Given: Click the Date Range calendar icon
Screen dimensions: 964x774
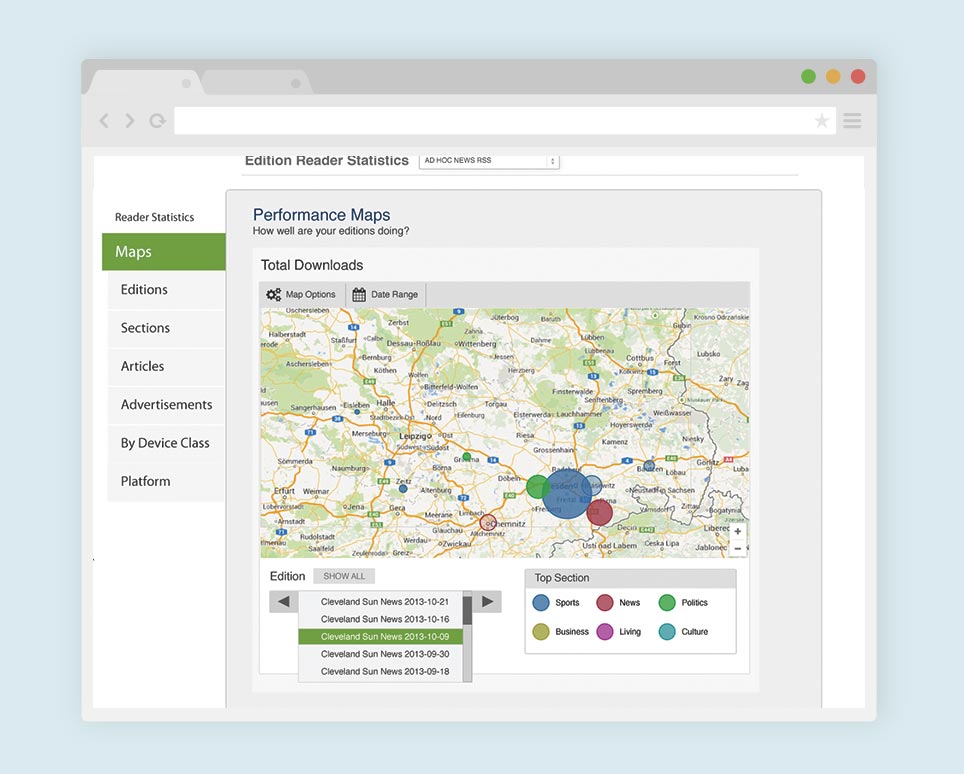Looking at the screenshot, I should tap(359, 294).
